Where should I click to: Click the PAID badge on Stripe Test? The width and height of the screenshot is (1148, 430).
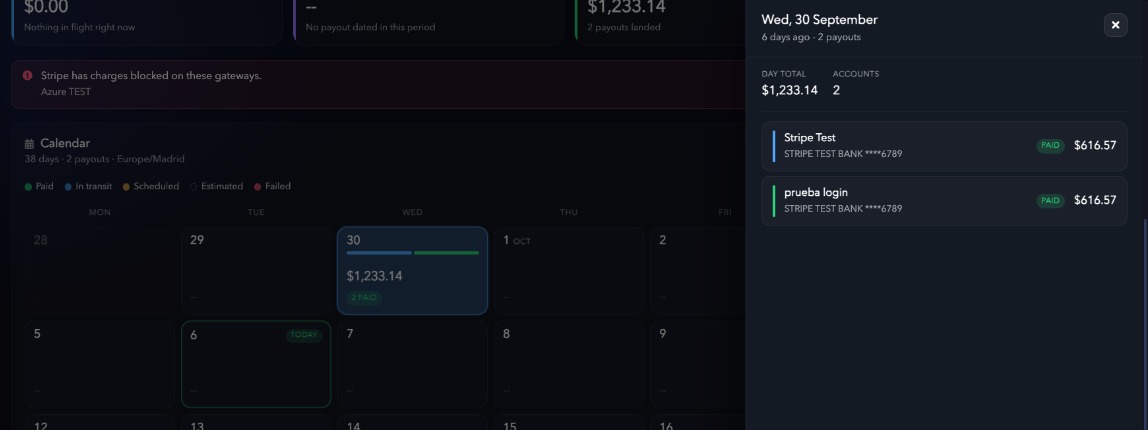click(x=1050, y=146)
